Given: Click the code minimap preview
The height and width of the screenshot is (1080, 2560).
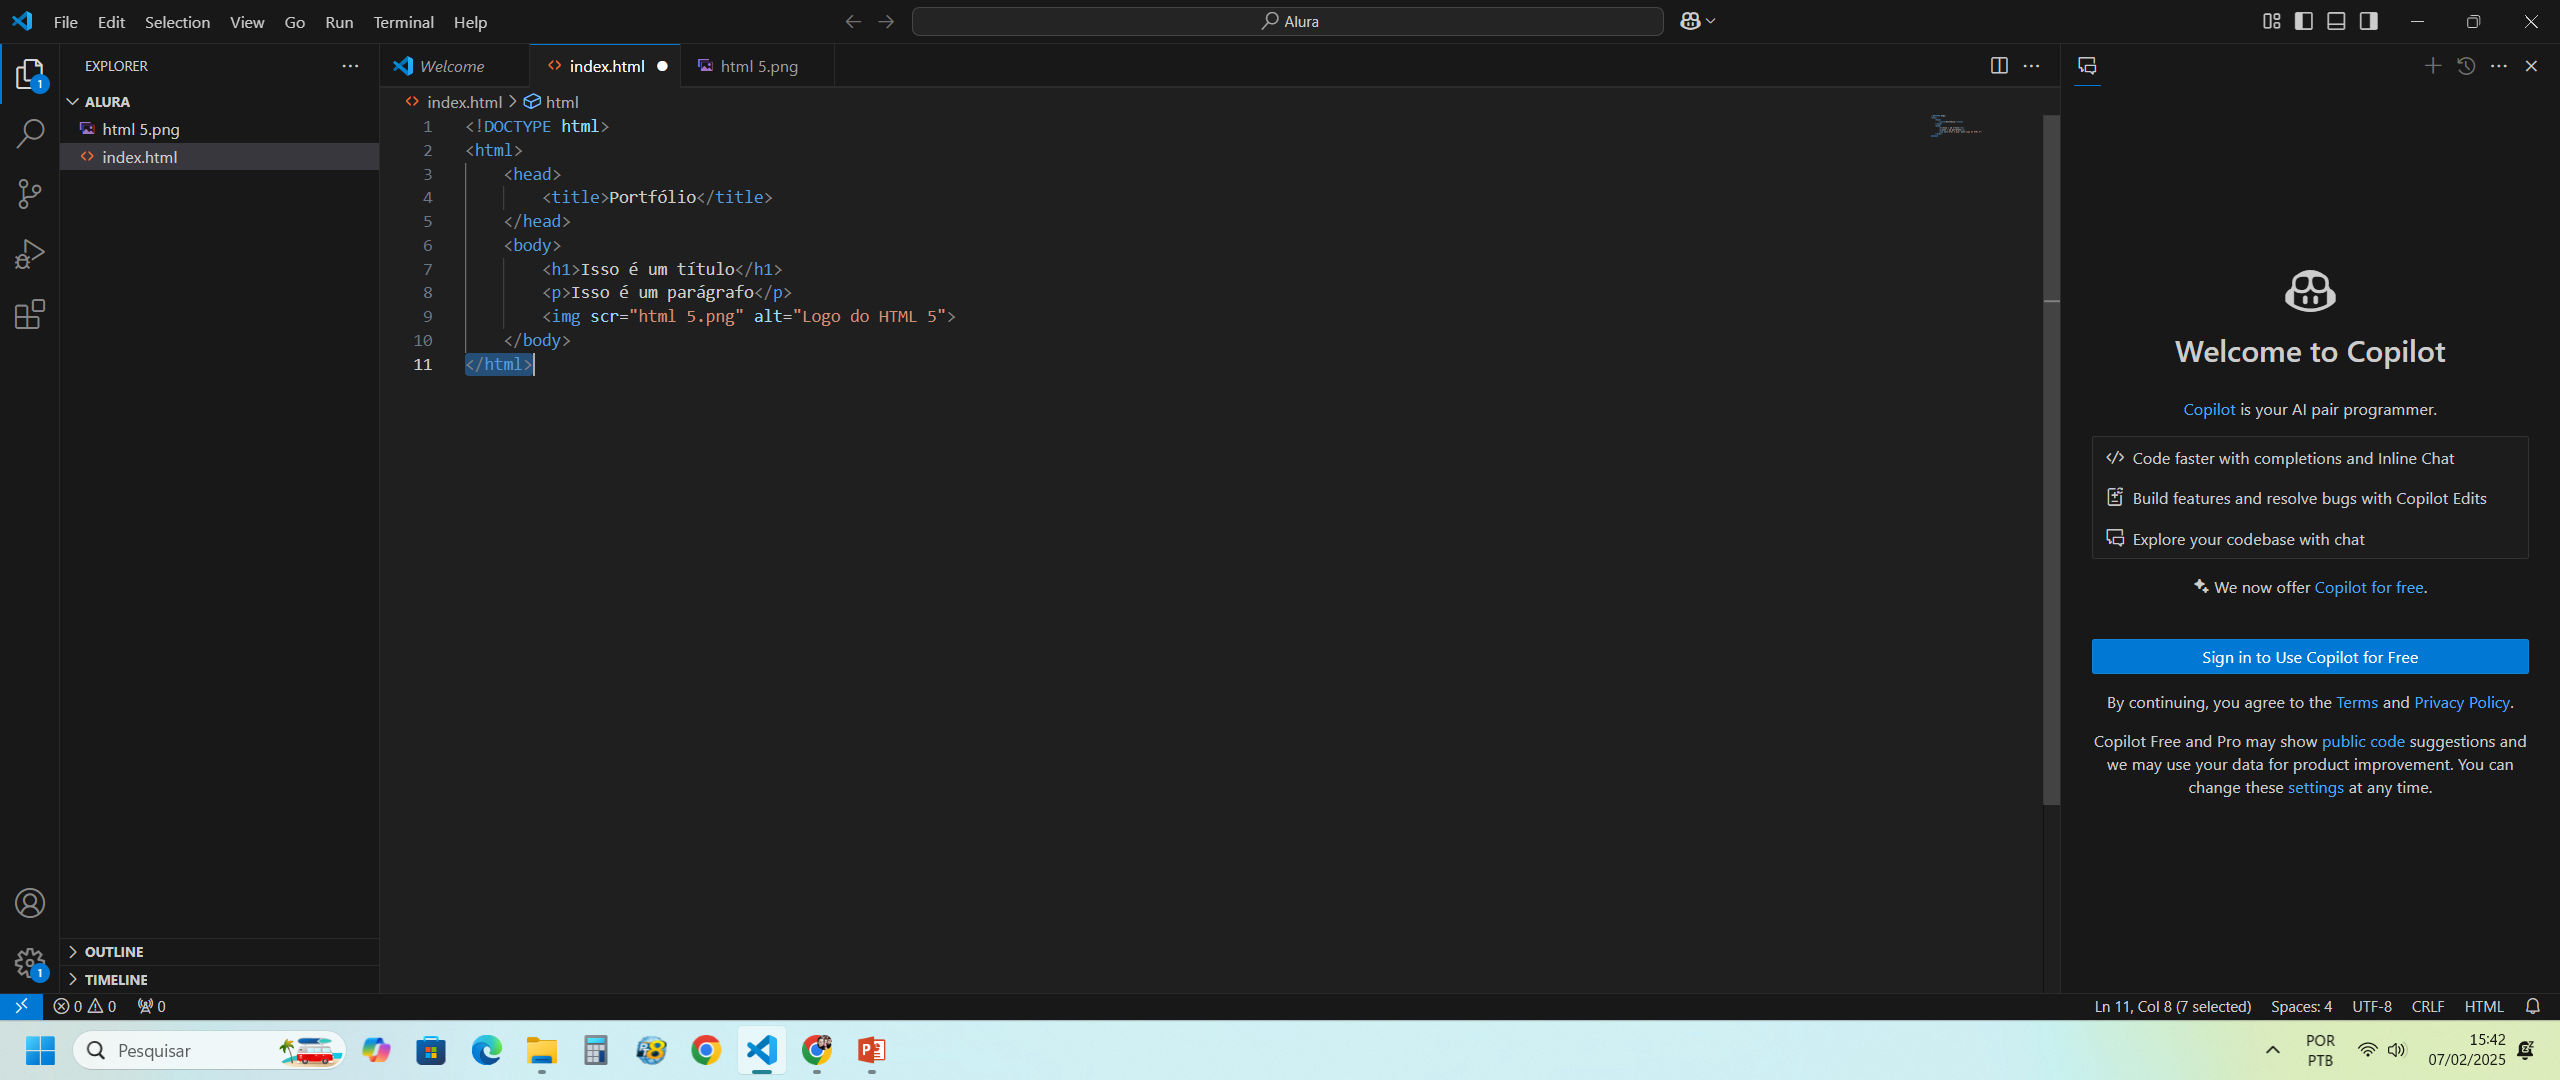Looking at the screenshot, I should [1956, 126].
